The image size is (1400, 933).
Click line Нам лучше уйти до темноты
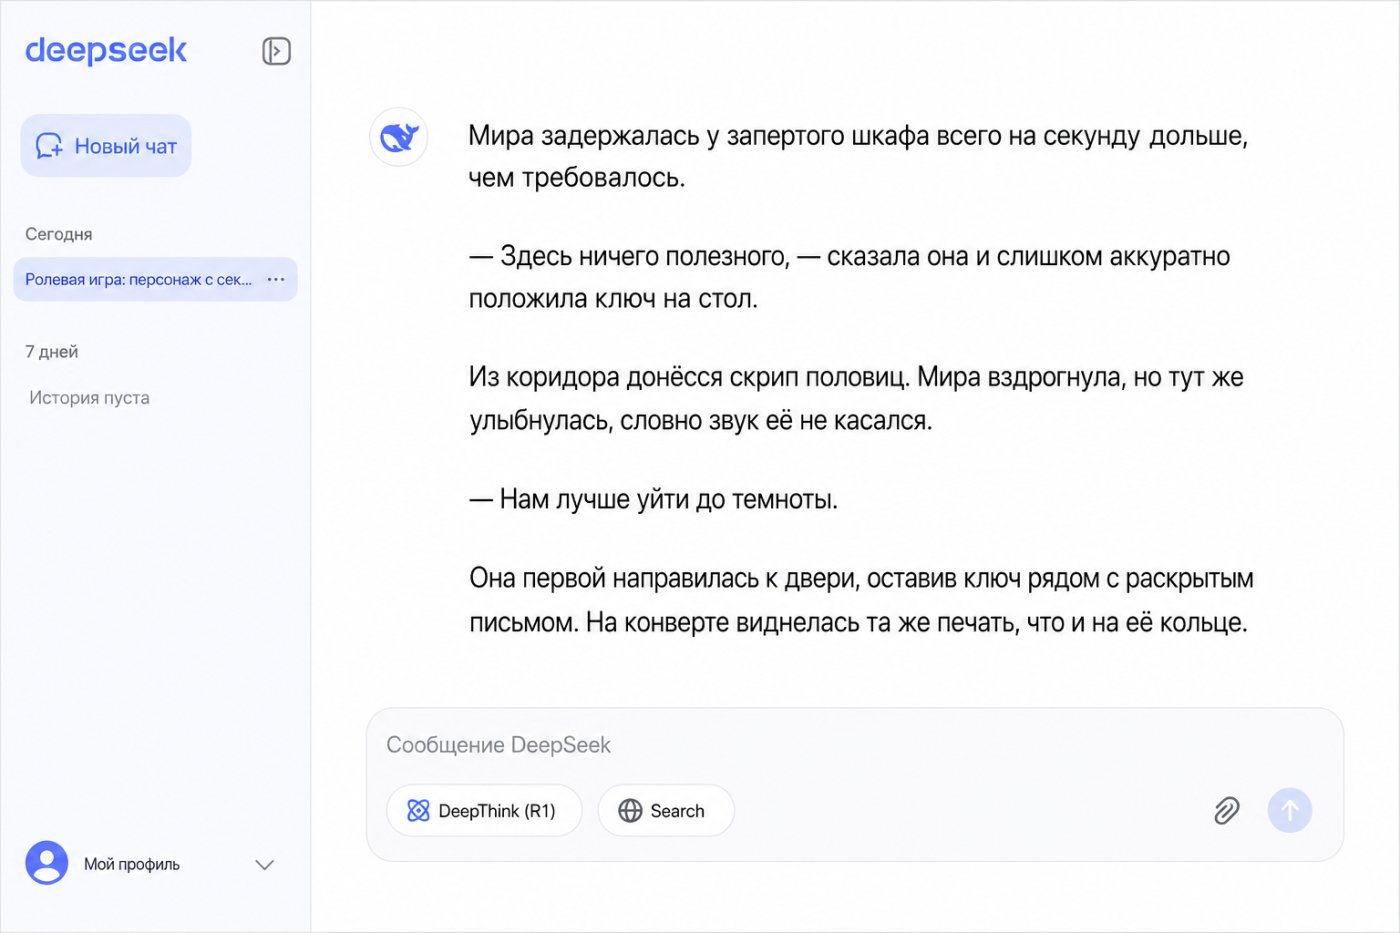point(653,499)
